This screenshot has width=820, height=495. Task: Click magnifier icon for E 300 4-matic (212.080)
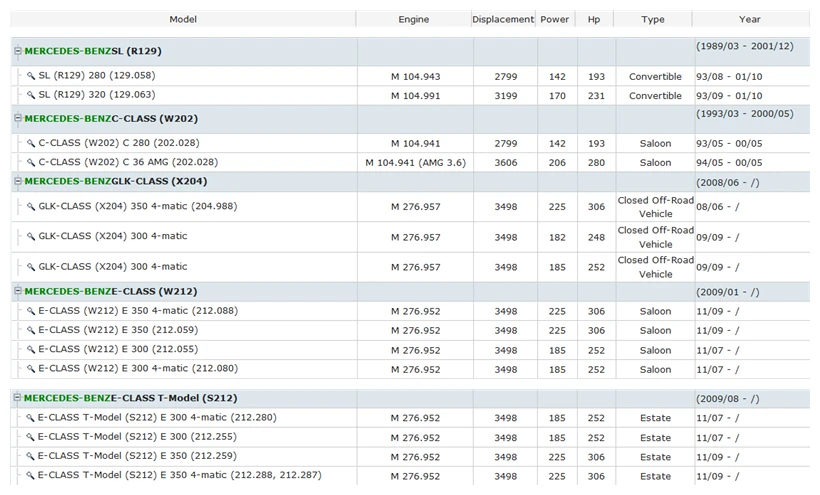point(31,369)
